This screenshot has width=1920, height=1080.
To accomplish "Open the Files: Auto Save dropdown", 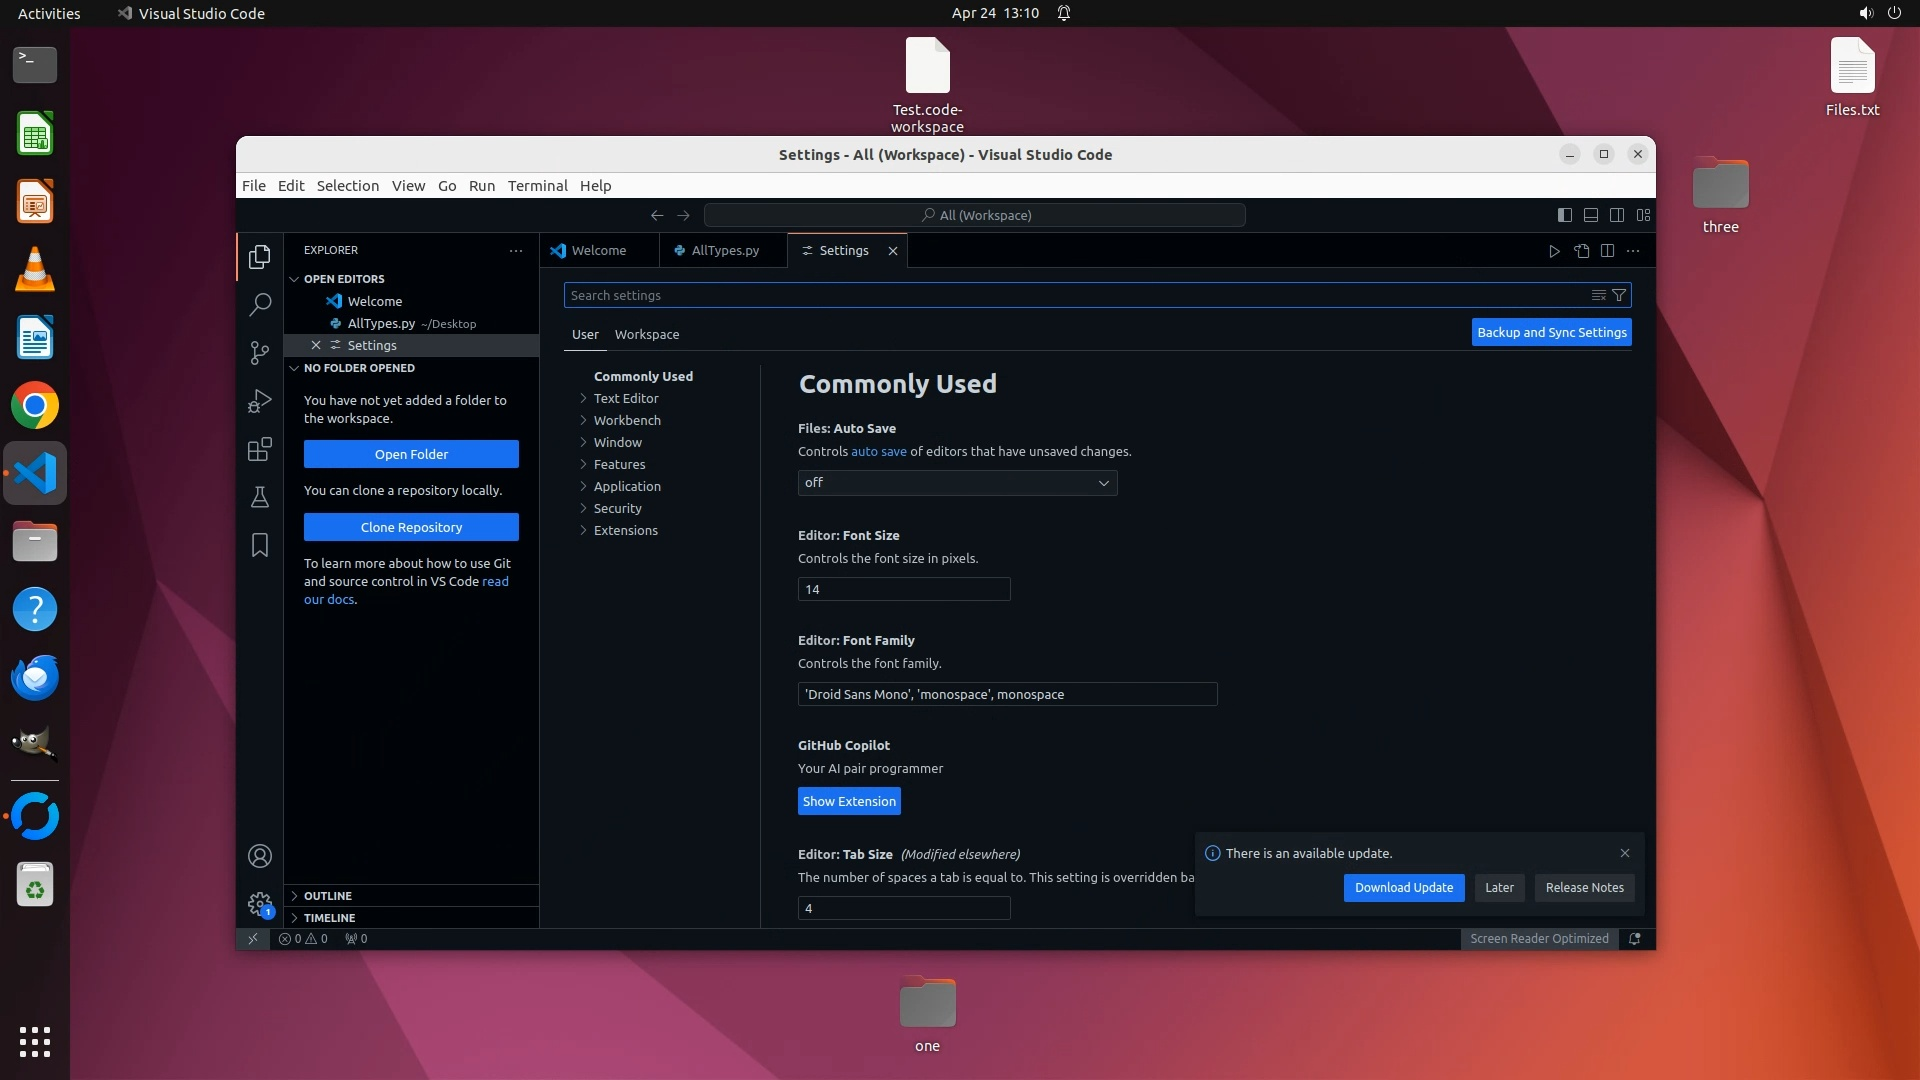I will coord(957,483).
